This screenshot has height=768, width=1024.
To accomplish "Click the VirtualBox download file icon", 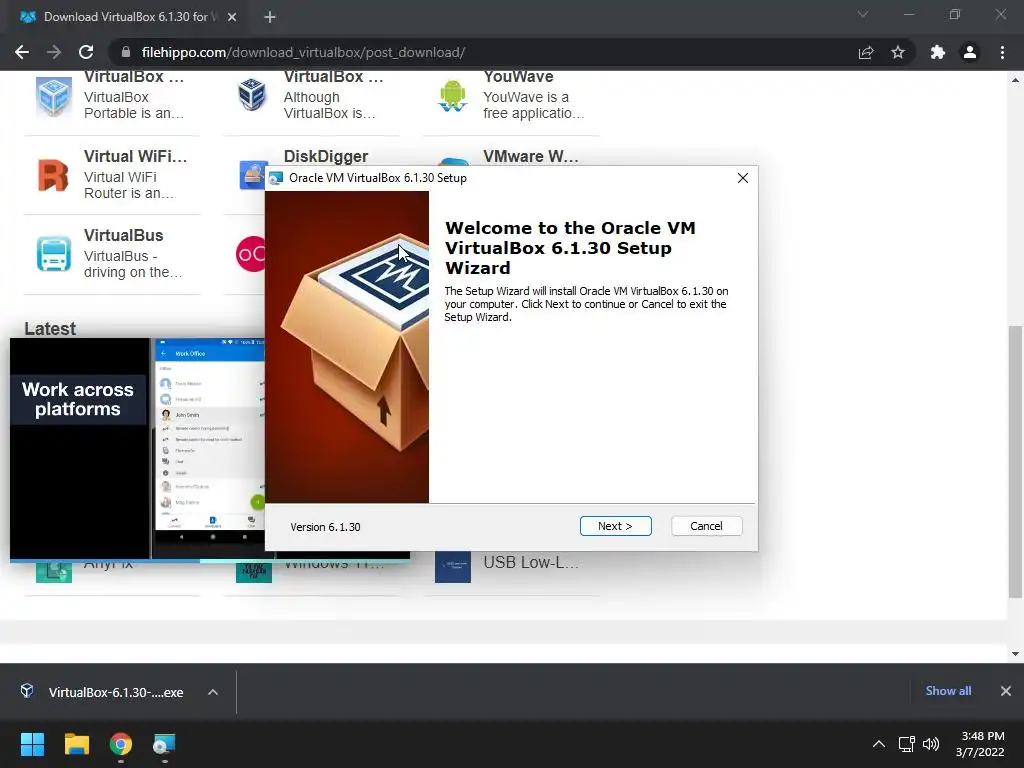I will (27, 691).
